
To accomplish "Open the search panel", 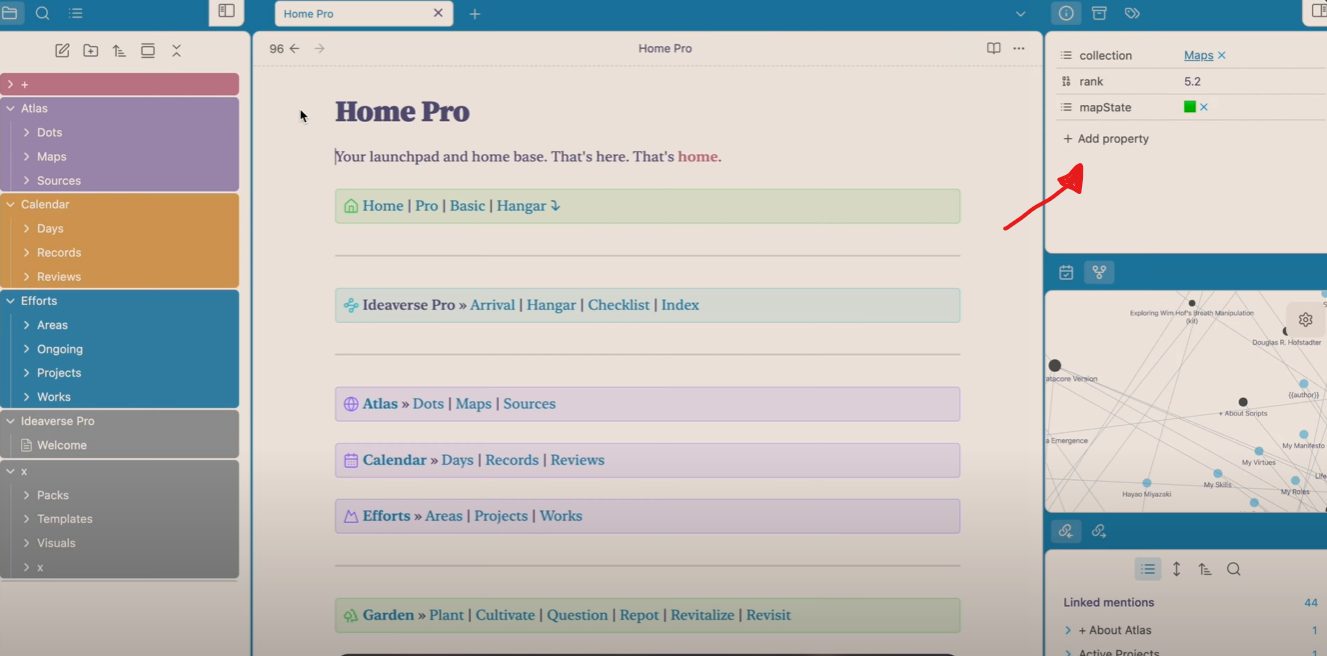I will [41, 13].
